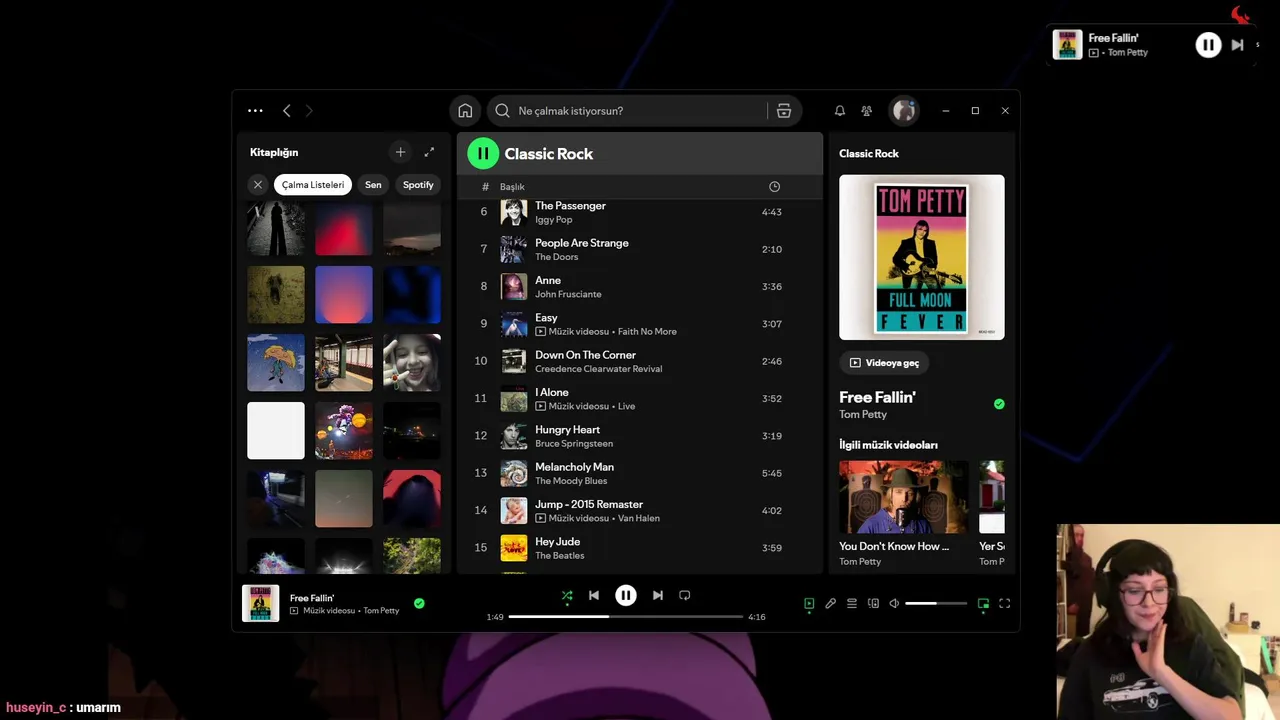
Task: Click the # column header
Action: pos(485,187)
